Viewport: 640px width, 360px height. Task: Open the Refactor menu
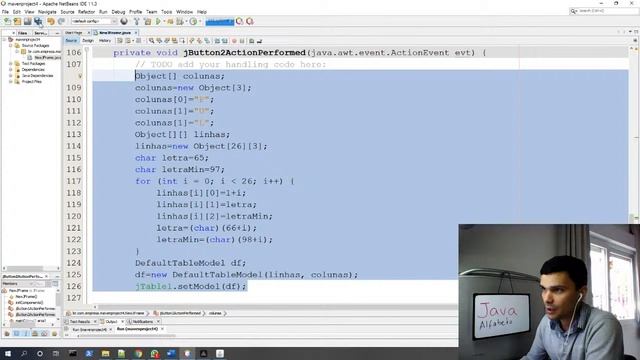[86, 12]
